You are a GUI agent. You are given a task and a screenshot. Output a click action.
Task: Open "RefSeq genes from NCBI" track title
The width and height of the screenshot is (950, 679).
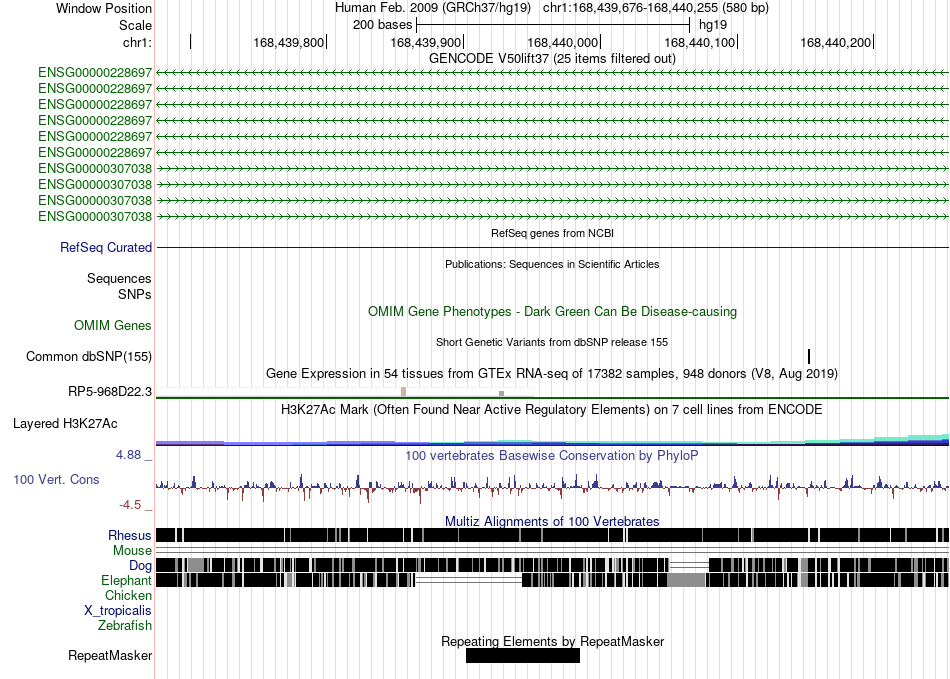click(x=552, y=233)
